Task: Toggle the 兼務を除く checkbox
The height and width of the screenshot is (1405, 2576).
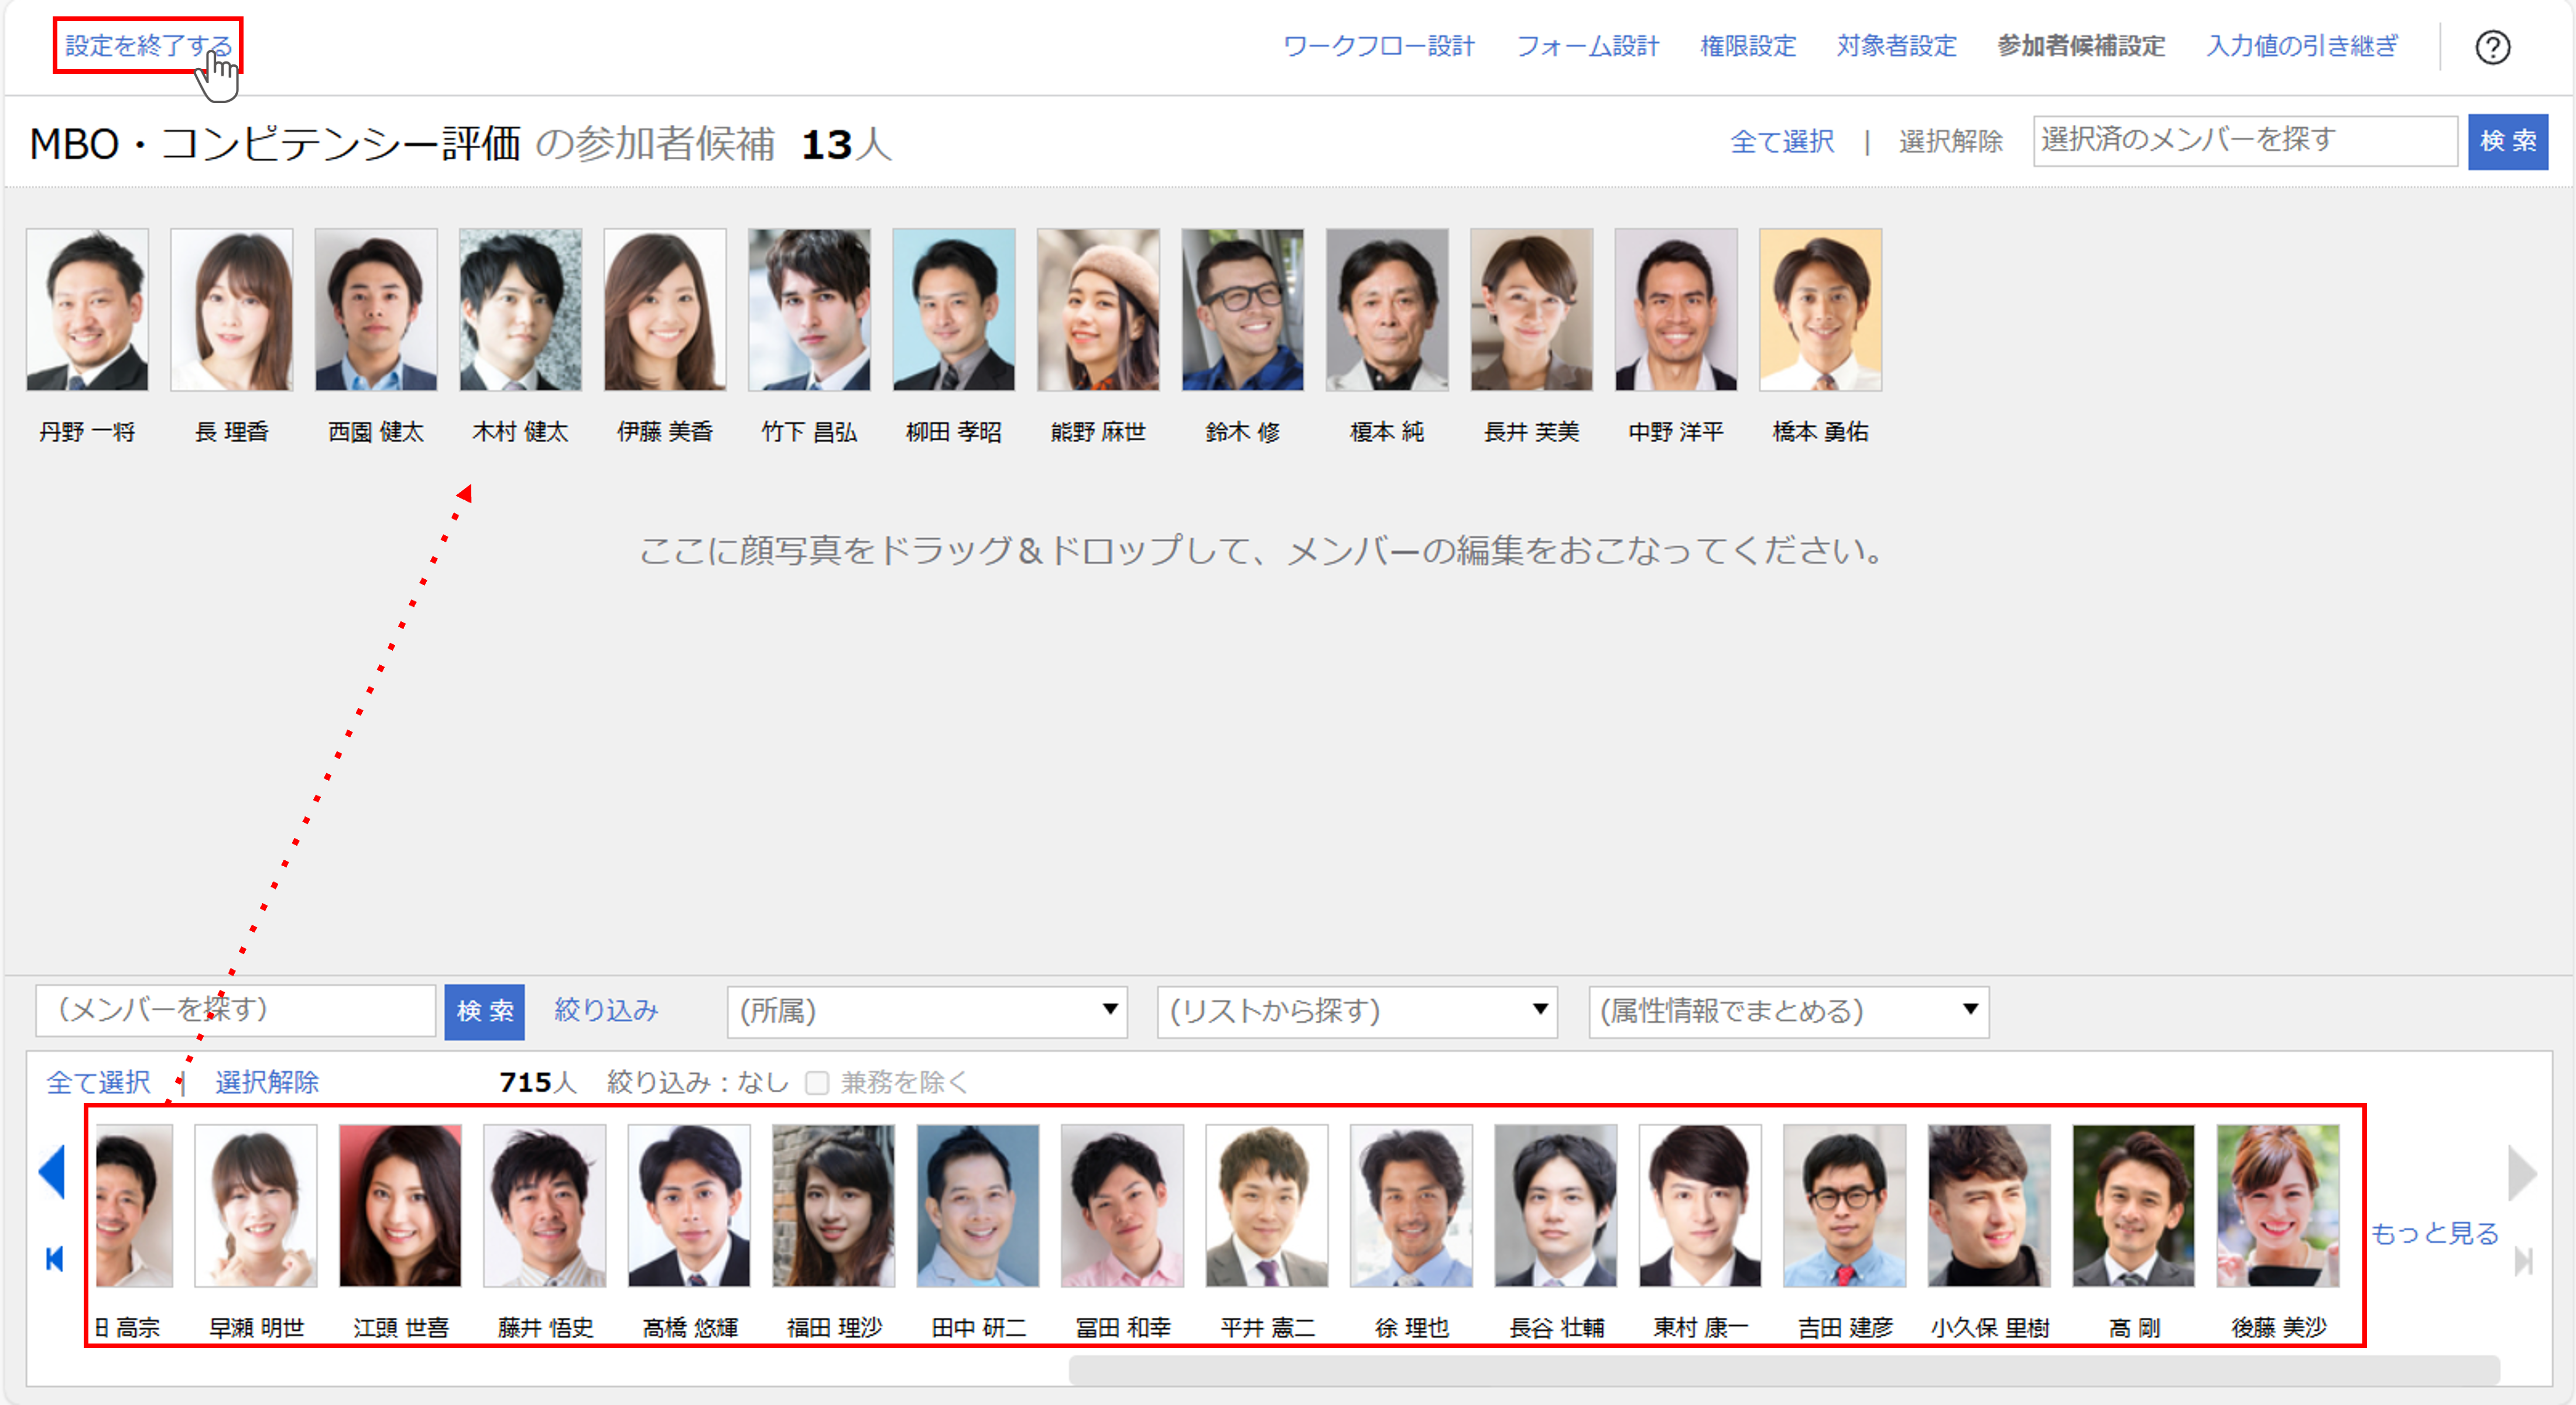Action: (817, 1083)
